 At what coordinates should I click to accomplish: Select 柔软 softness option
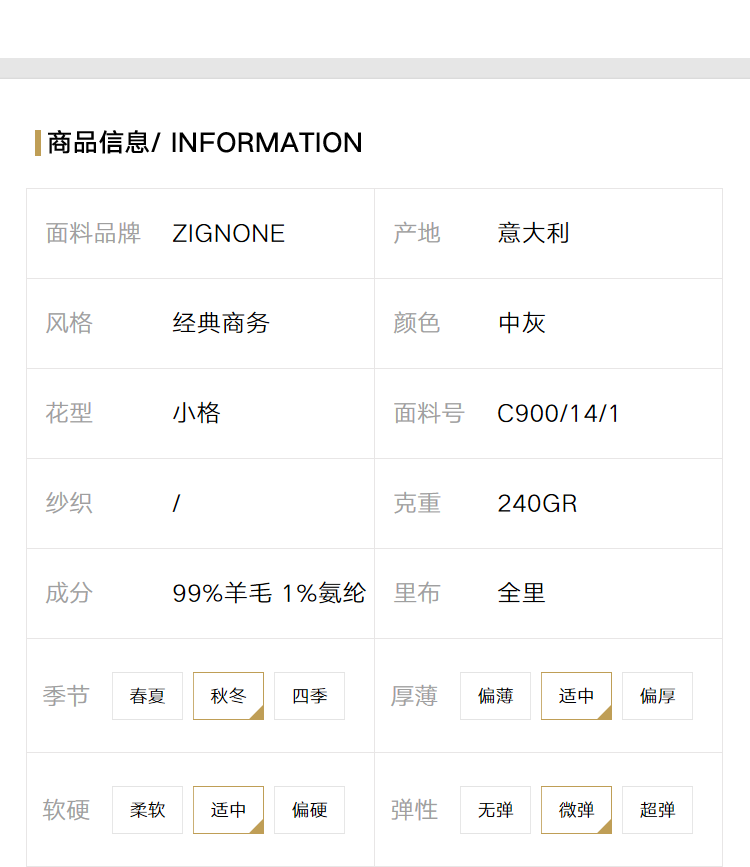[147, 810]
